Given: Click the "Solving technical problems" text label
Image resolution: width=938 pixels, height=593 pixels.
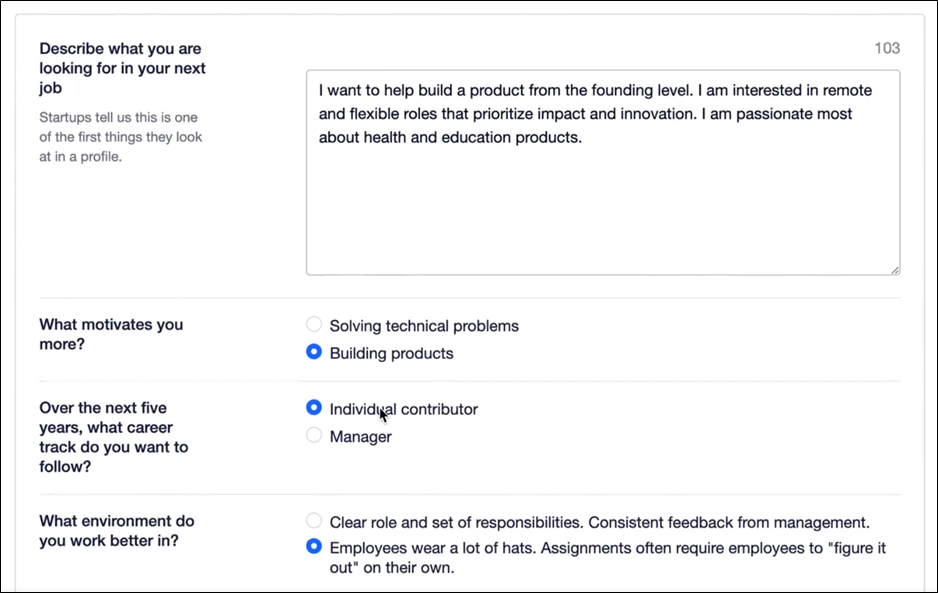Looking at the screenshot, I should tap(423, 325).
